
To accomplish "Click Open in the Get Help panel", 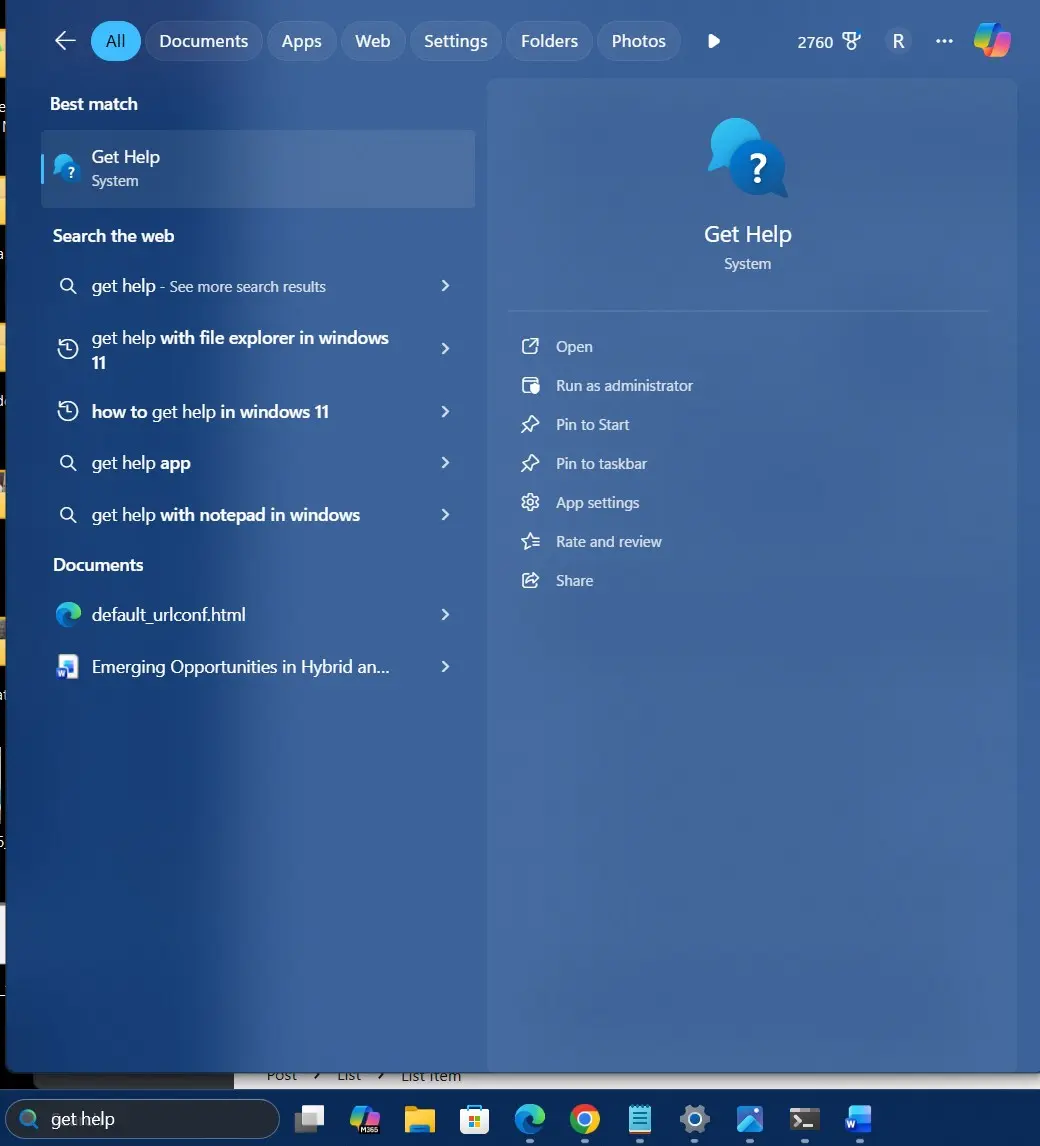I will coord(574,346).
